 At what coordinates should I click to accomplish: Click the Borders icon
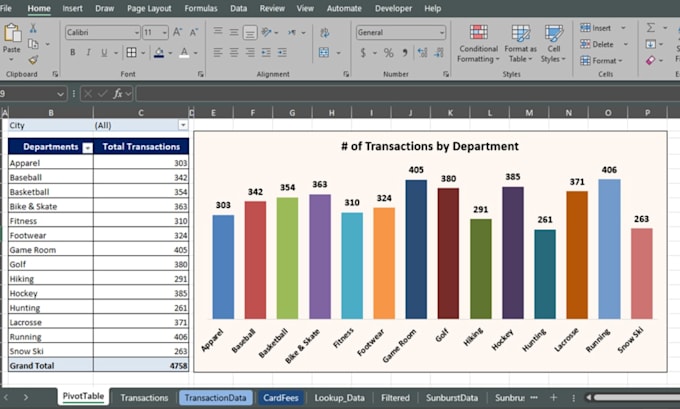pyautogui.click(x=131, y=52)
